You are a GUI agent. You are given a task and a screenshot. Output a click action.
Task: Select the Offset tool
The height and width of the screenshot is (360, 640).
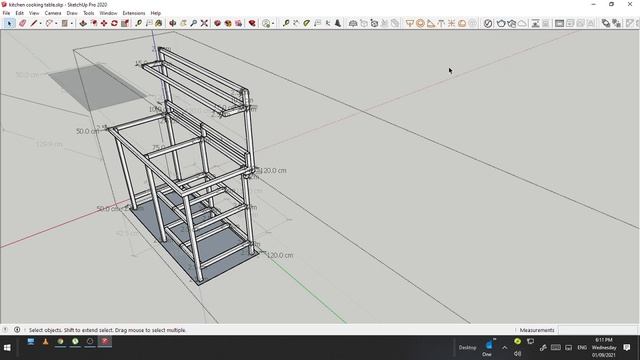pyautogui.click(x=94, y=23)
